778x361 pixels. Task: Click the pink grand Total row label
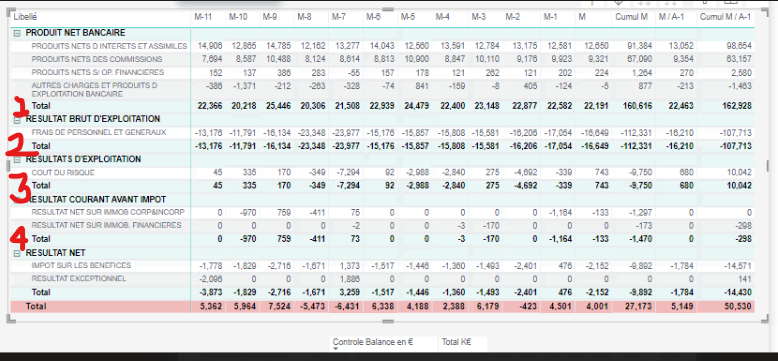coord(36,306)
